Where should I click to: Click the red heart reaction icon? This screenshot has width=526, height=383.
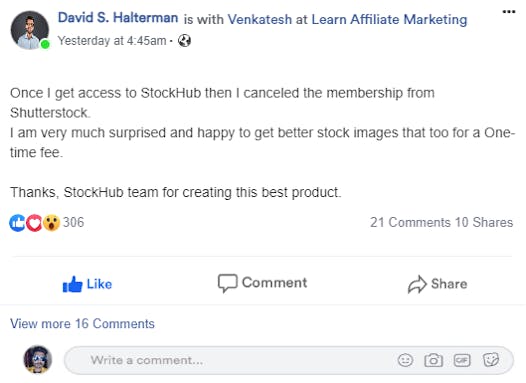(x=34, y=223)
